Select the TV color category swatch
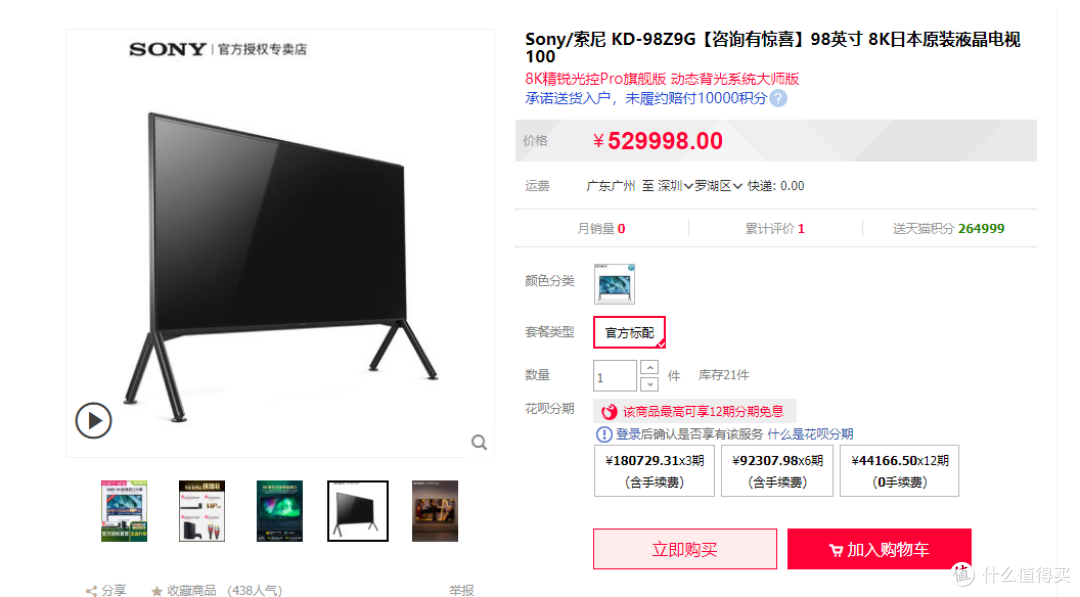Screen dimensions: 1080x597 [614, 284]
